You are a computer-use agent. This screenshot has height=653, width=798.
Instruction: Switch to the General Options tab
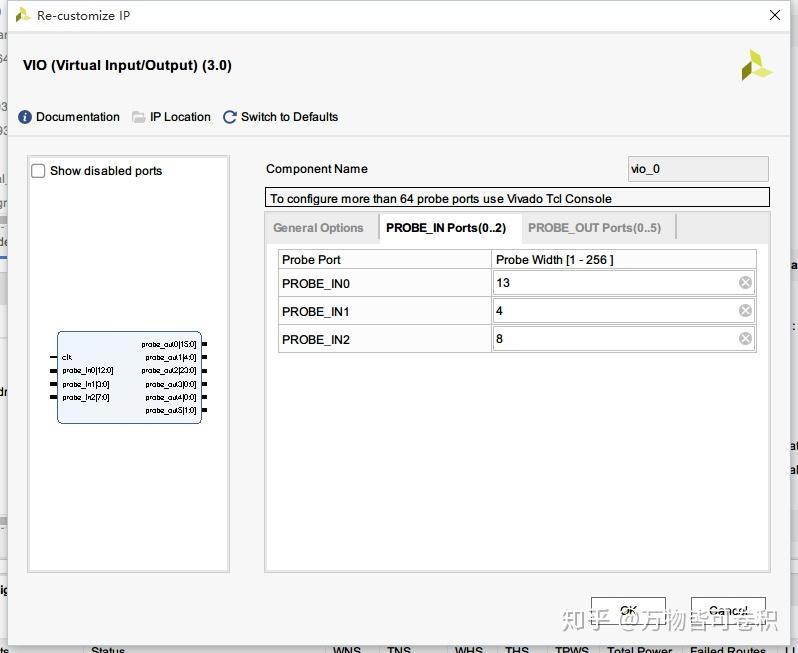(x=318, y=228)
